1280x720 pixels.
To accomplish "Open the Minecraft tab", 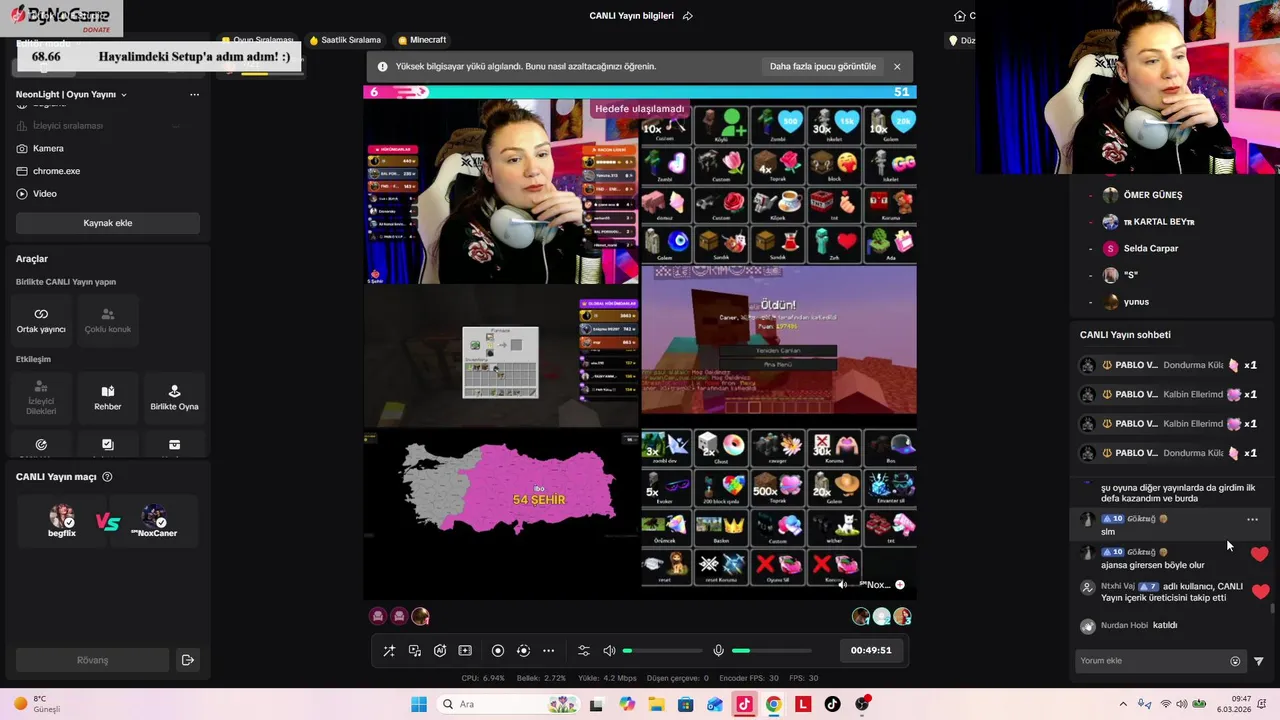I will tap(422, 40).
